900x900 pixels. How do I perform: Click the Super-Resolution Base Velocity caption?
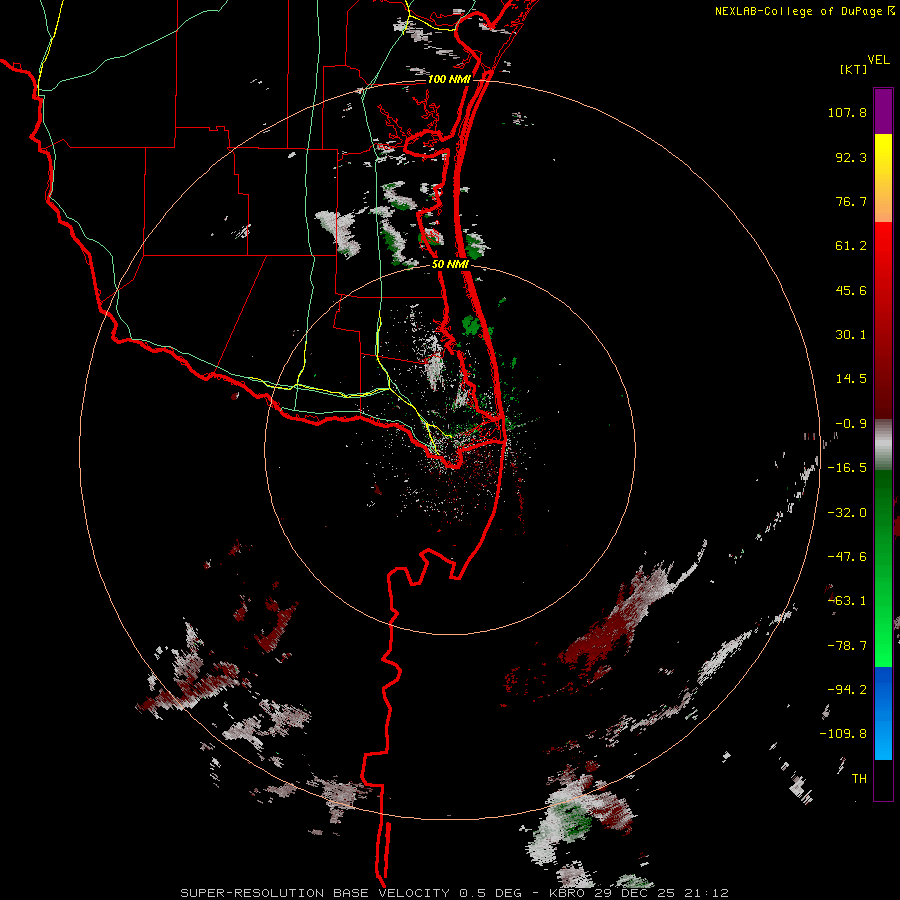[x=454, y=893]
